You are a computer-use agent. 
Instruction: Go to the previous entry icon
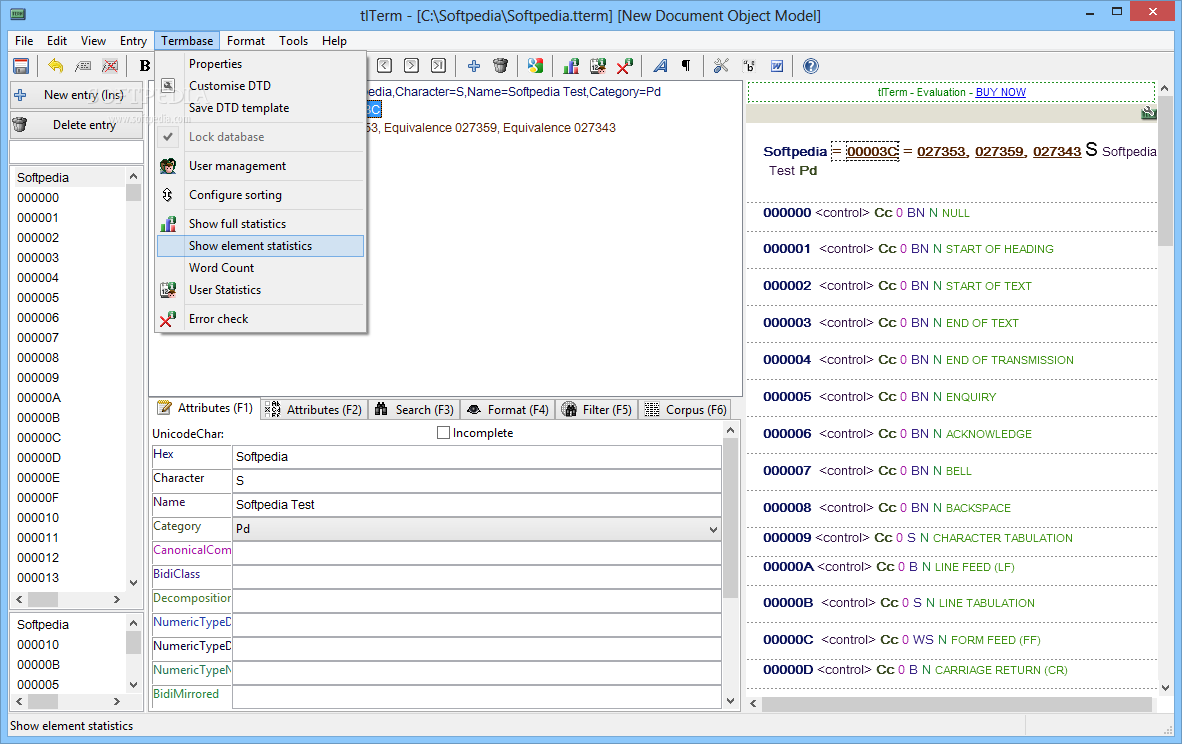pyautogui.click(x=384, y=66)
